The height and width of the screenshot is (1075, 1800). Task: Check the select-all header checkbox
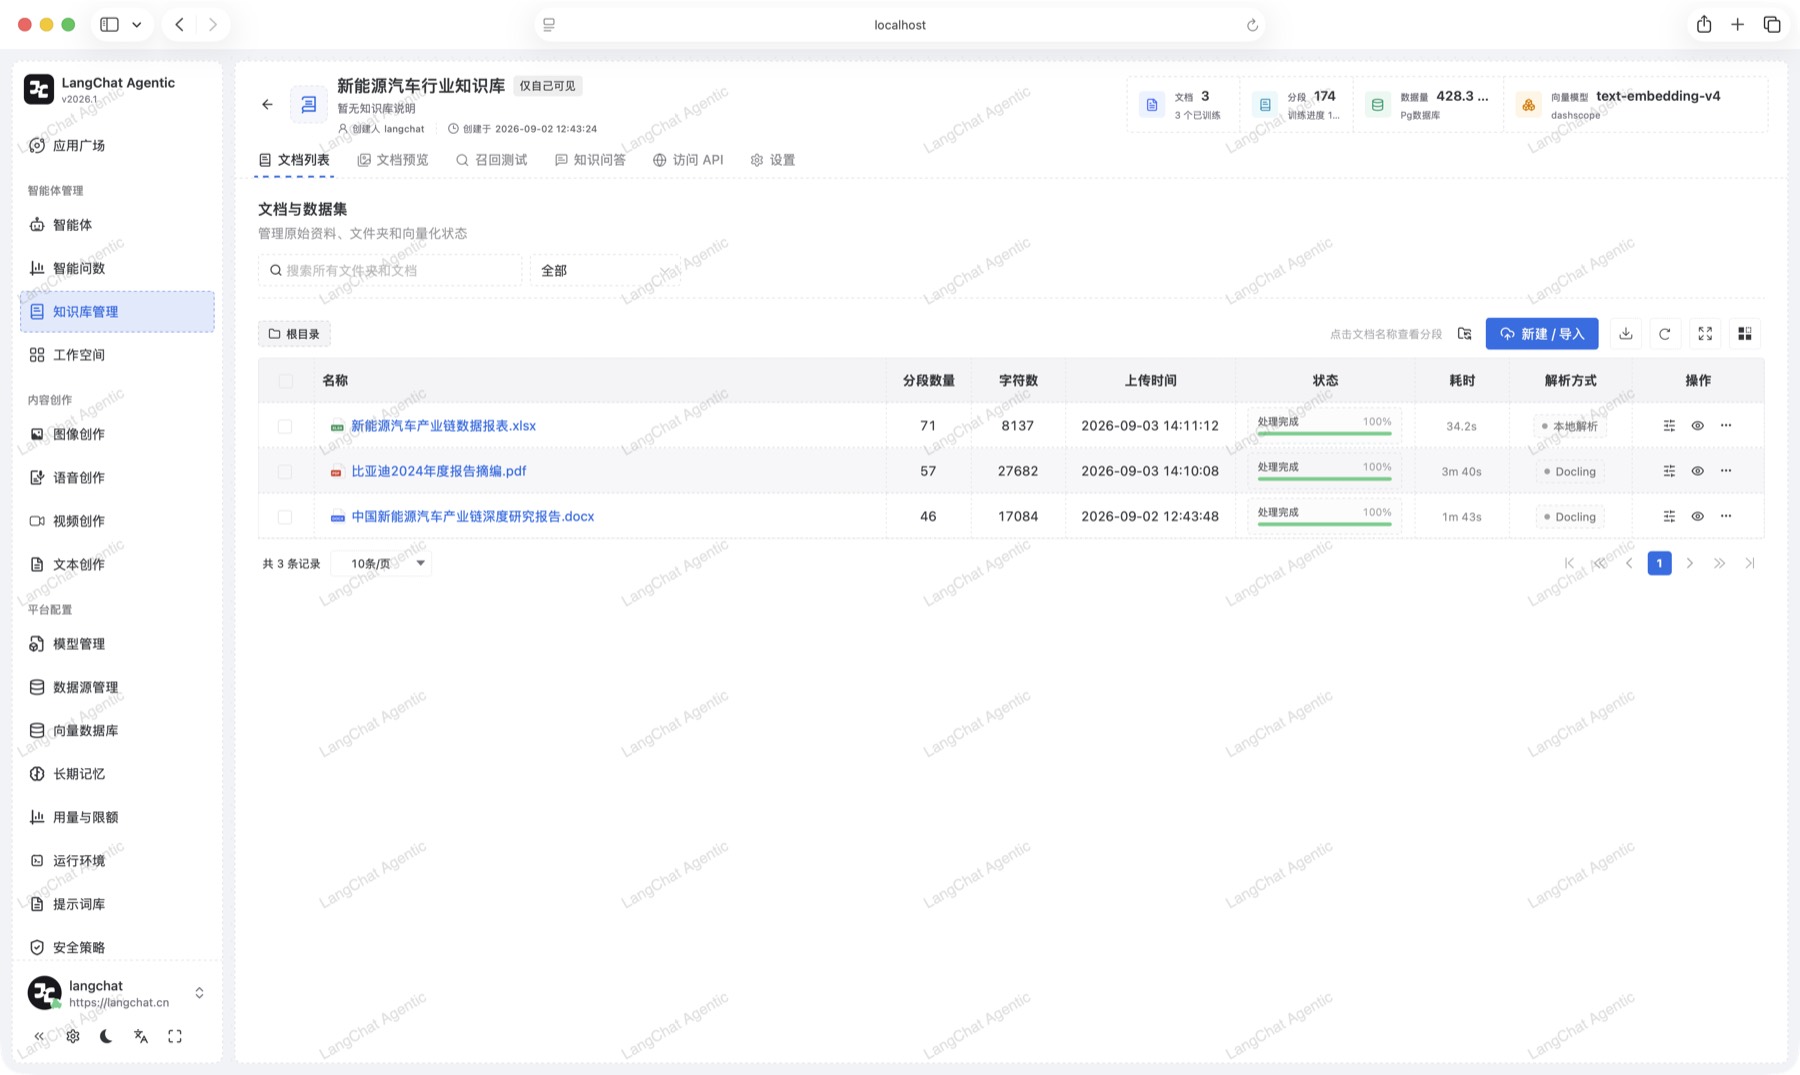click(286, 381)
